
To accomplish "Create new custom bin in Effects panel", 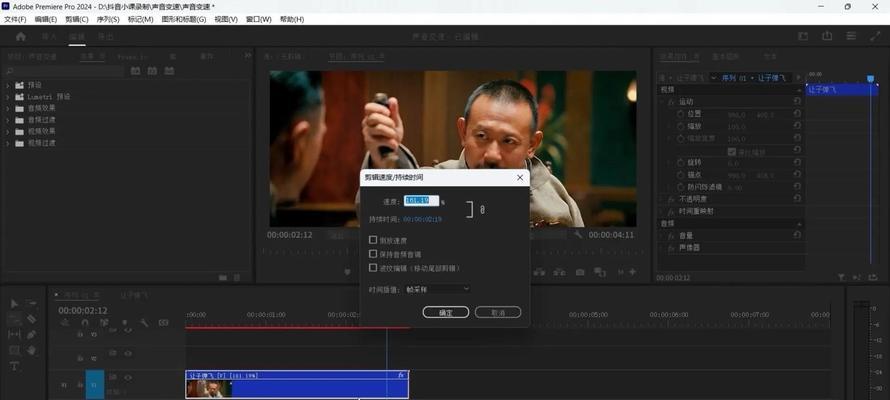I will click(223, 277).
